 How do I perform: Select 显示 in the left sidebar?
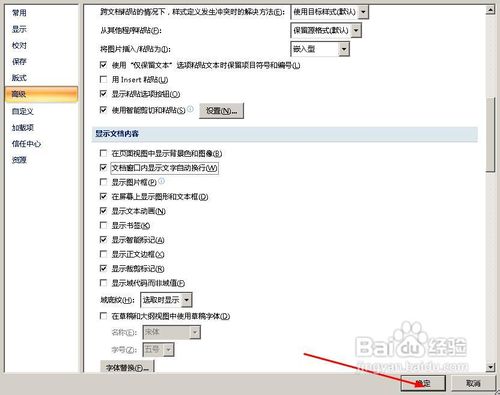pos(19,29)
